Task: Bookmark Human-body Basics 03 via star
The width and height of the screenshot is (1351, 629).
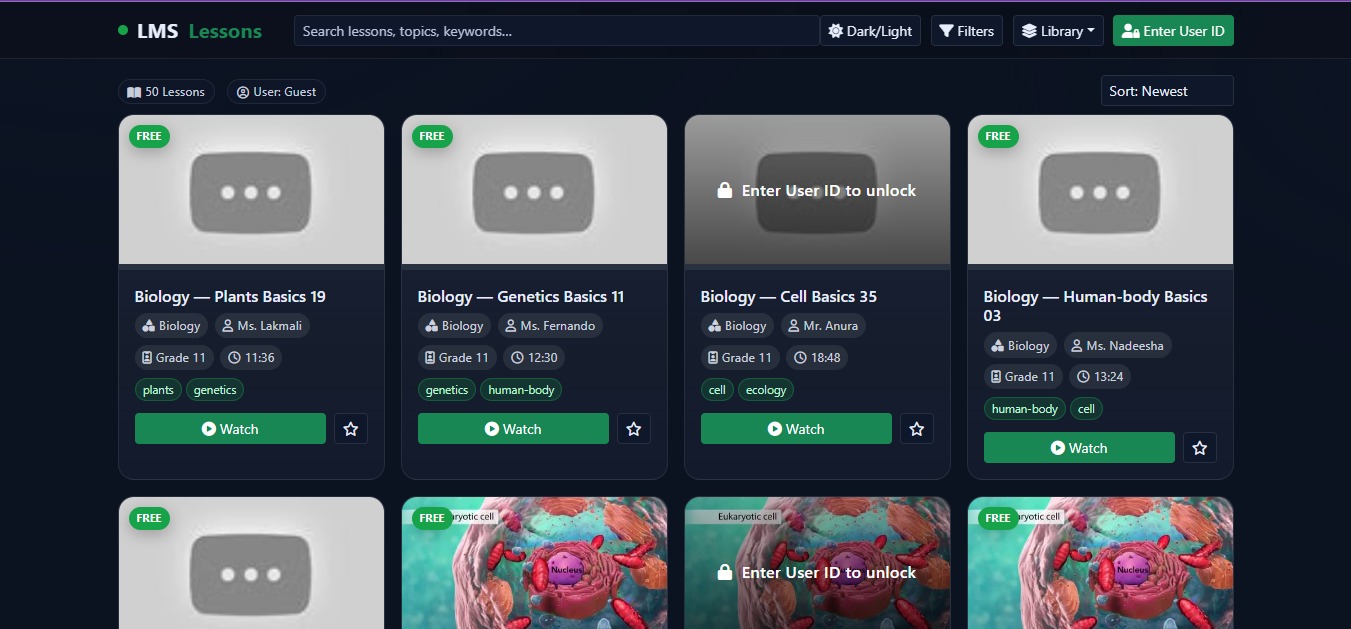Action: (1199, 448)
